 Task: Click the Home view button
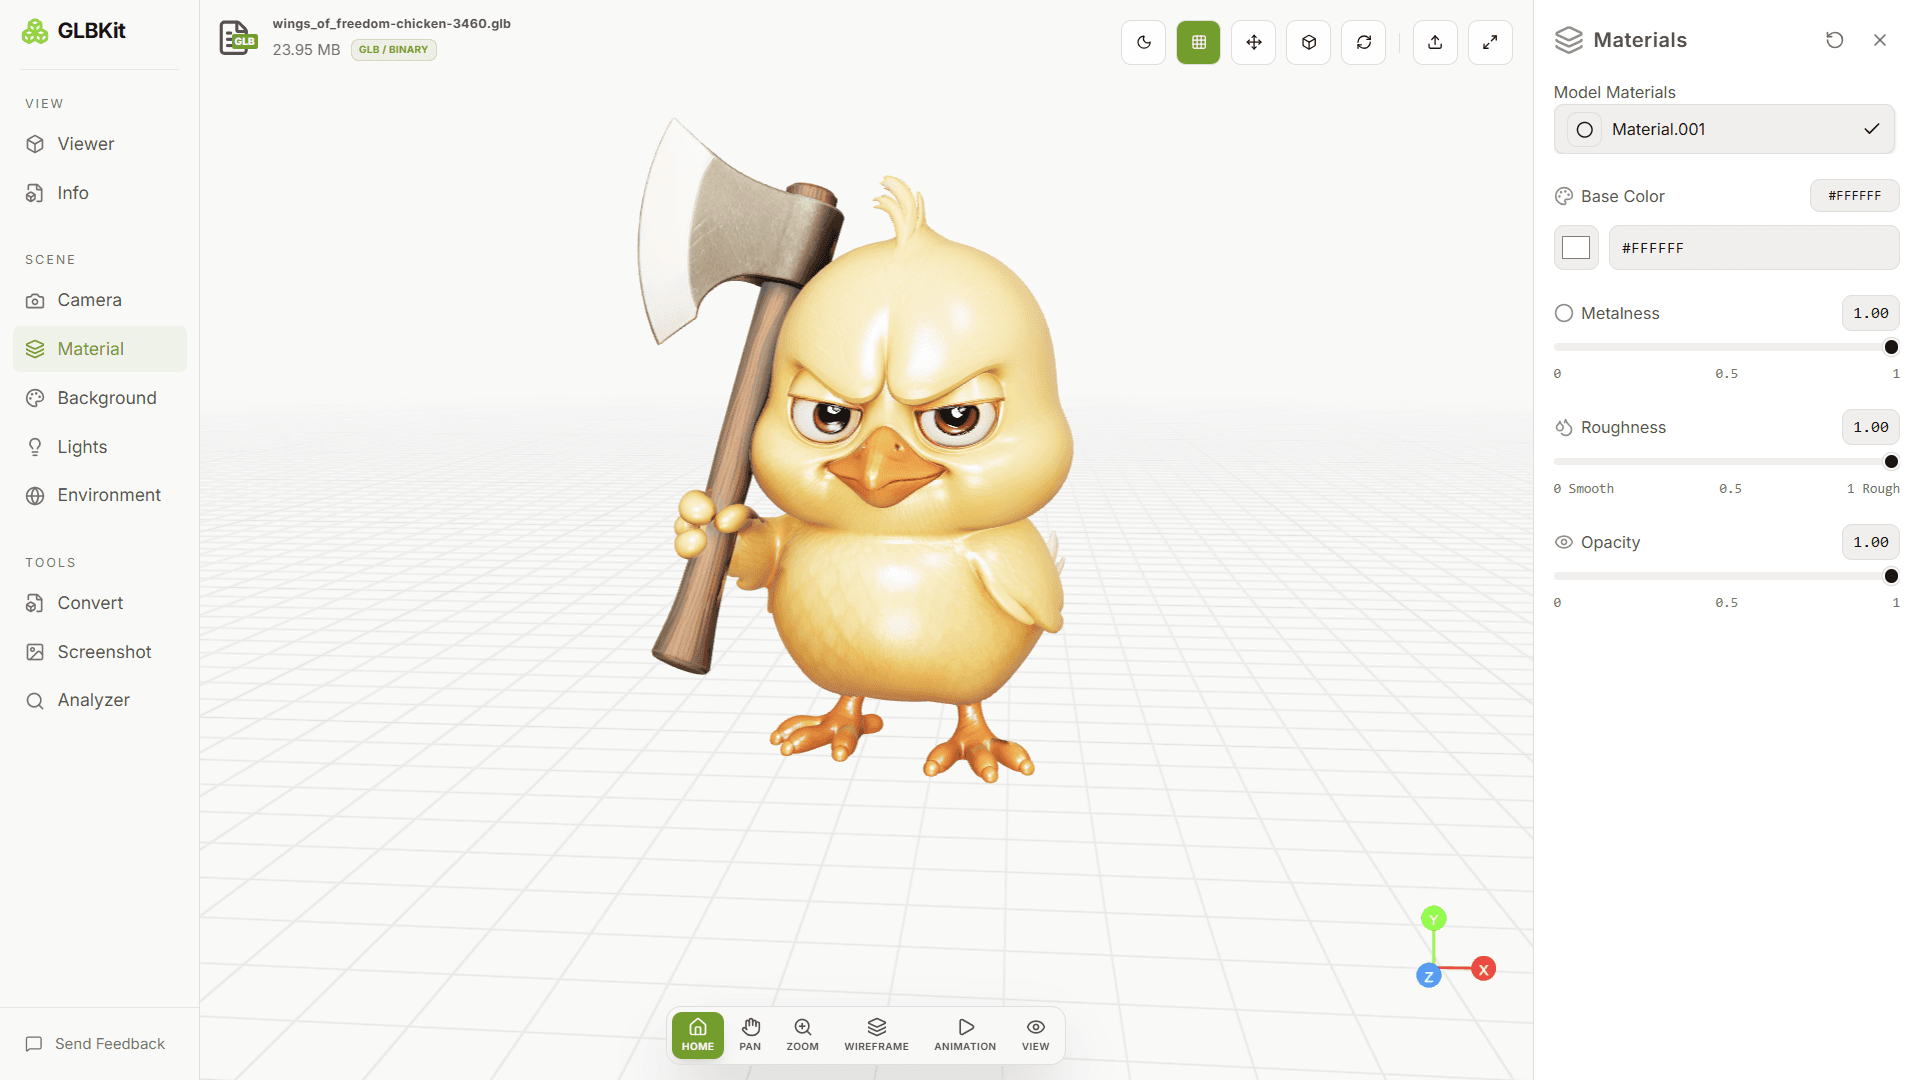pyautogui.click(x=698, y=1035)
